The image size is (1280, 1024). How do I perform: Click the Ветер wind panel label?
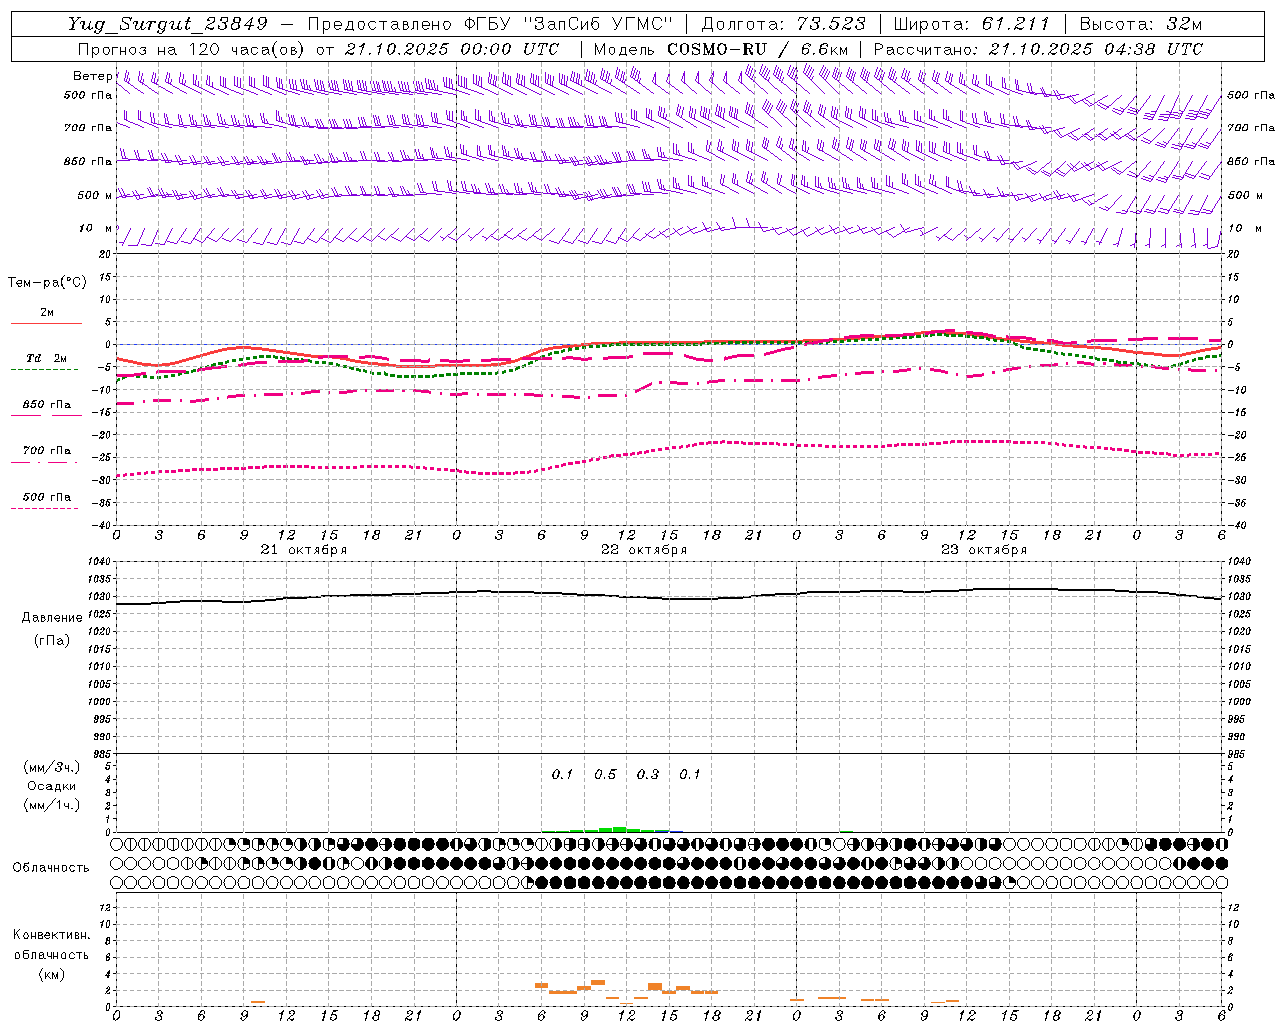click(x=92, y=76)
